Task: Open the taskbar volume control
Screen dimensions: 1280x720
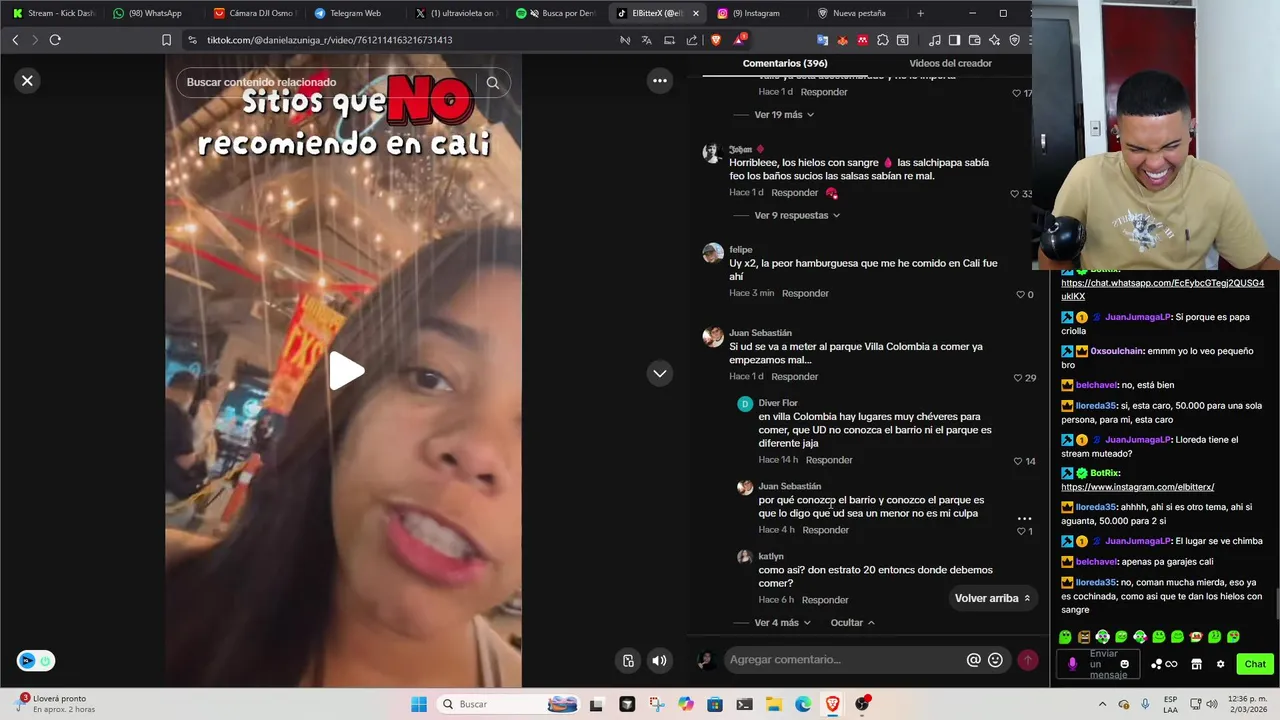Action: tap(1212, 704)
